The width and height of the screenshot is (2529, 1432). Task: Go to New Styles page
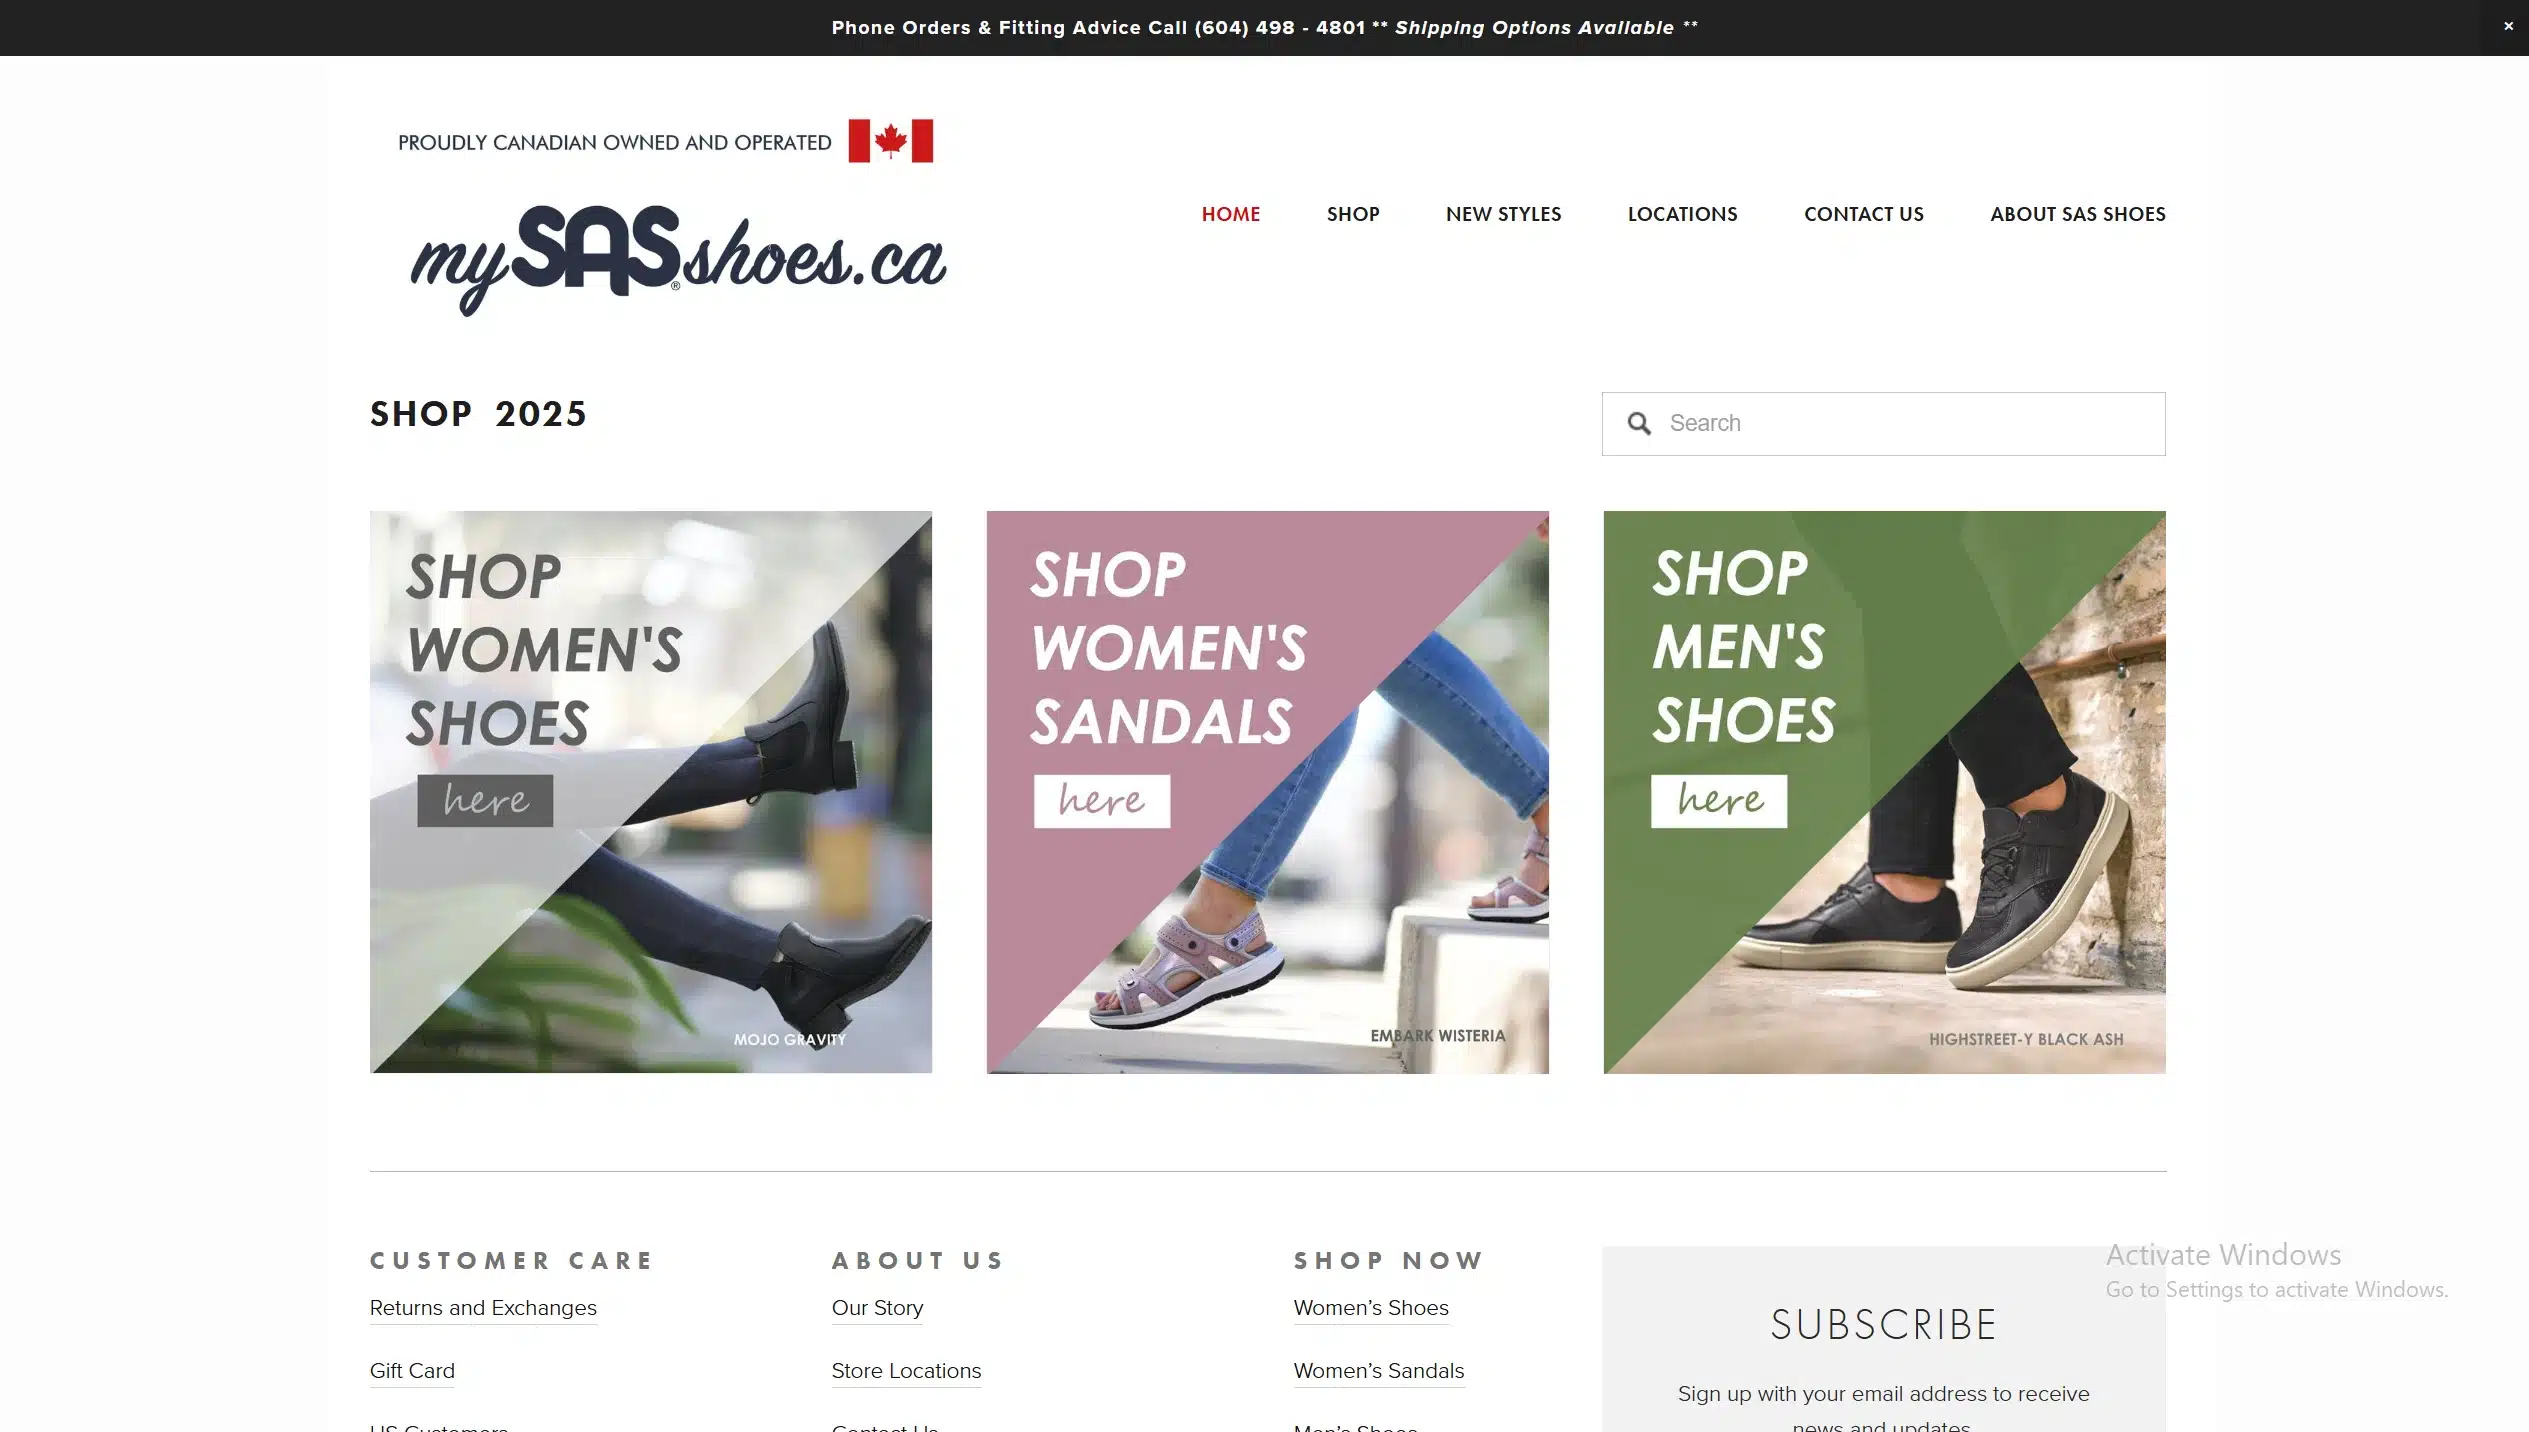(x=1503, y=214)
